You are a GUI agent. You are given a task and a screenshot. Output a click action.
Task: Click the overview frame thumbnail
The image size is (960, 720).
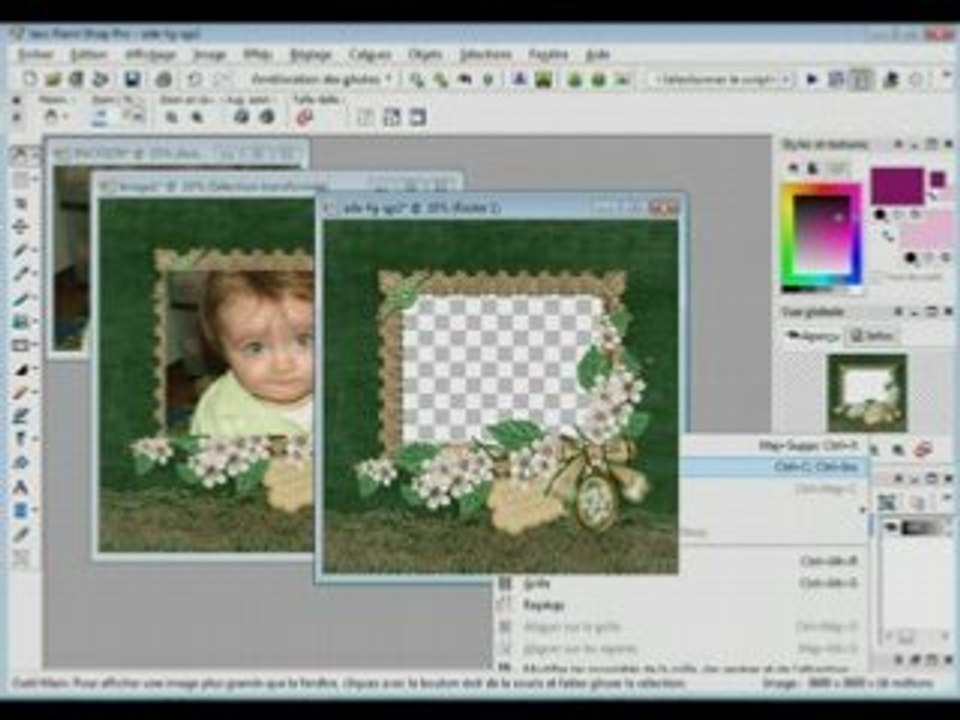[867, 392]
